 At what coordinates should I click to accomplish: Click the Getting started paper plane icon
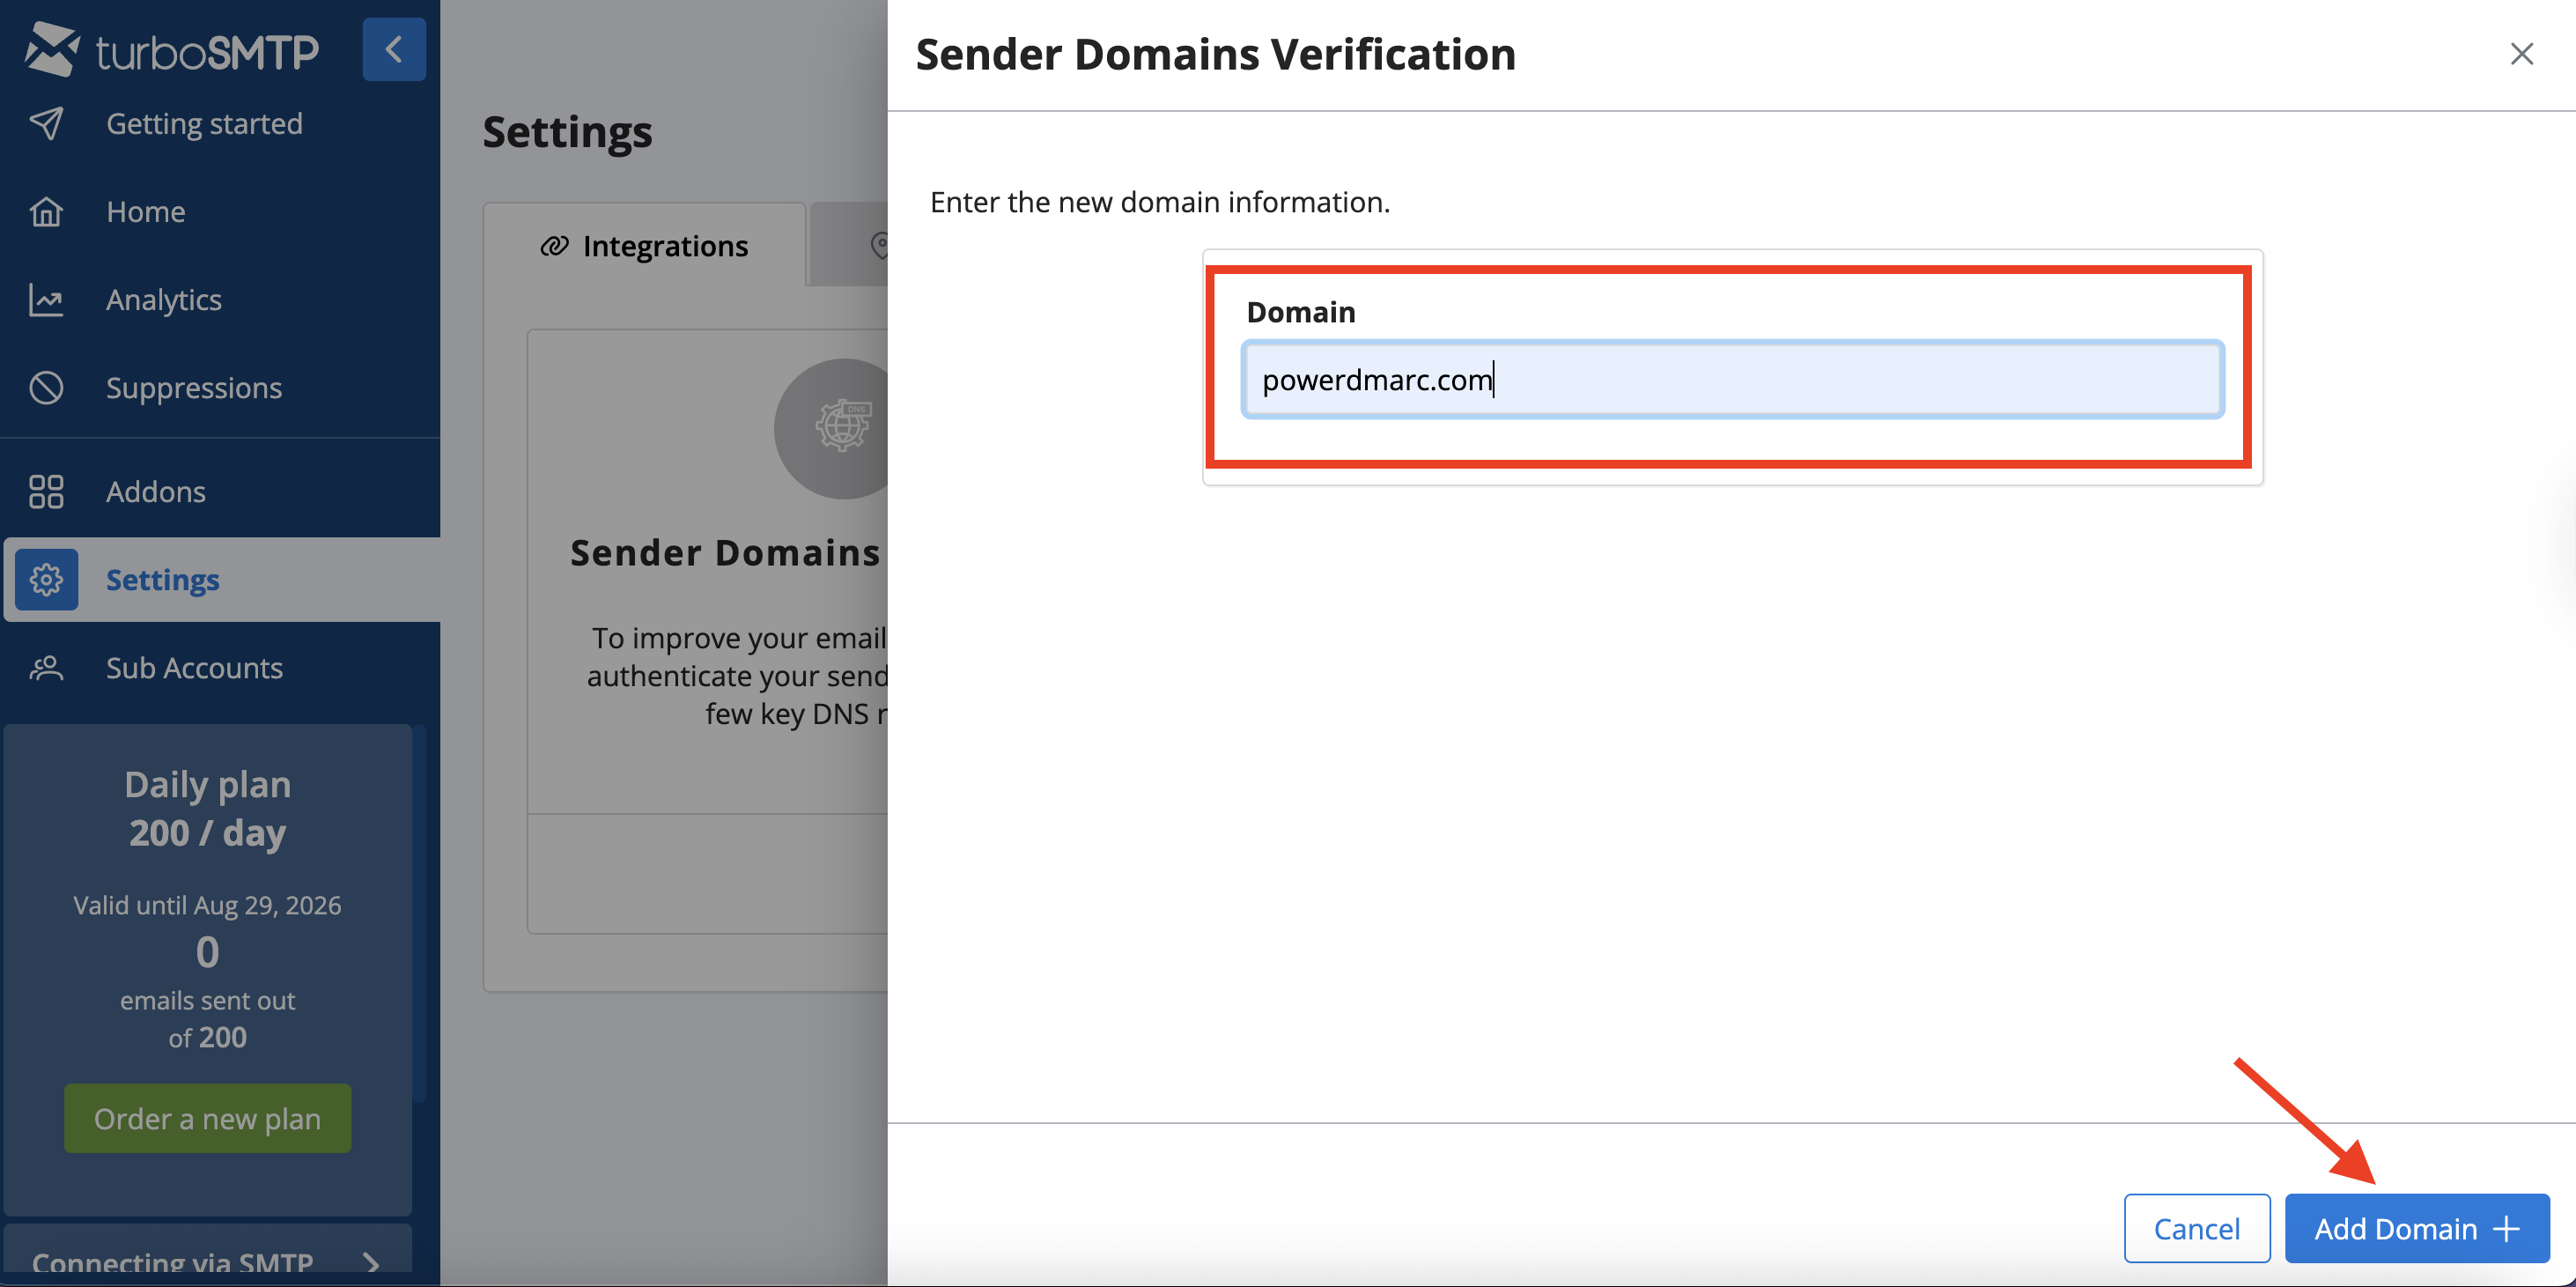tap(46, 124)
